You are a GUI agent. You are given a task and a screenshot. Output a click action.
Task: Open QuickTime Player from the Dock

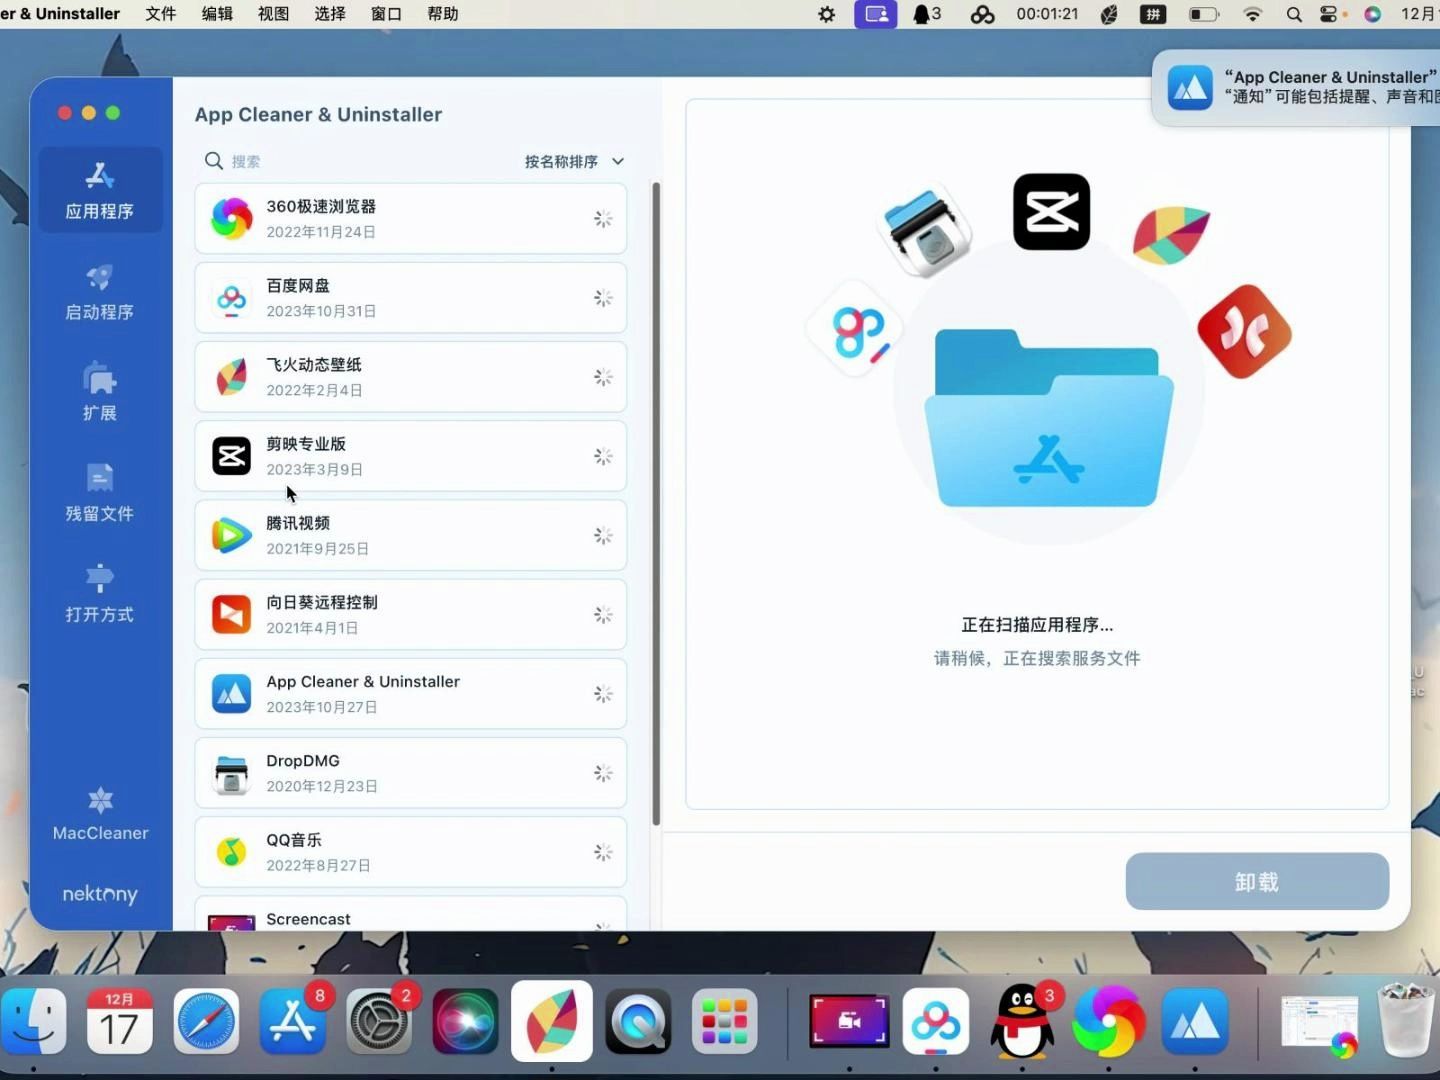638,1021
